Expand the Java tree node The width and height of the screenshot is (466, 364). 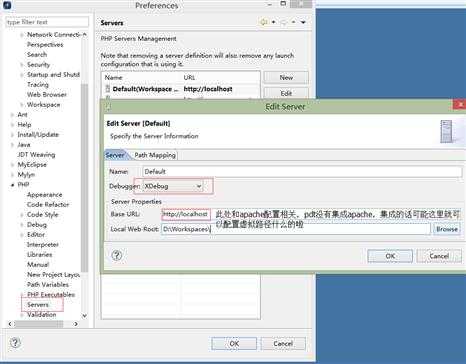pyautogui.click(x=13, y=145)
